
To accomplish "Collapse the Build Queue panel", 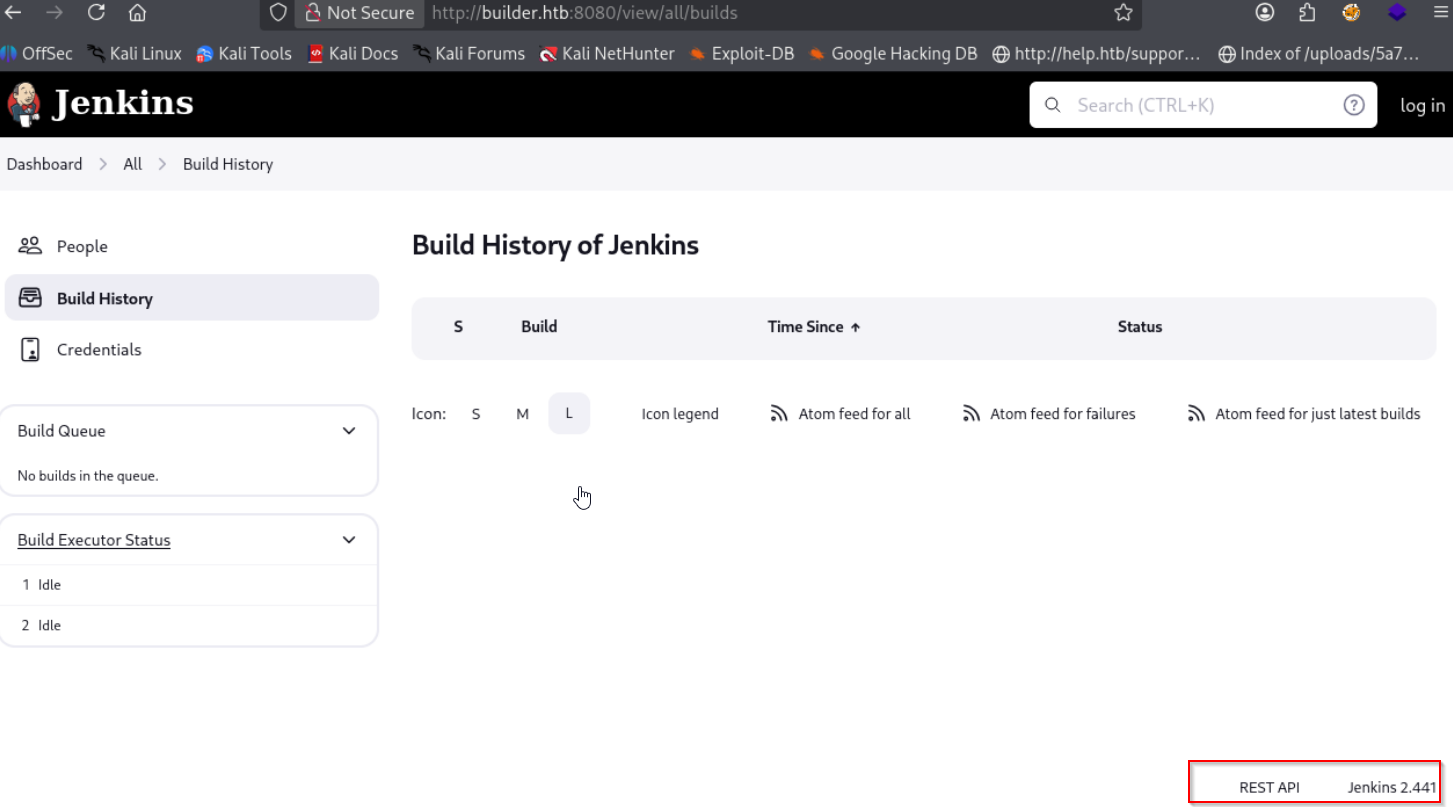I will tap(349, 431).
